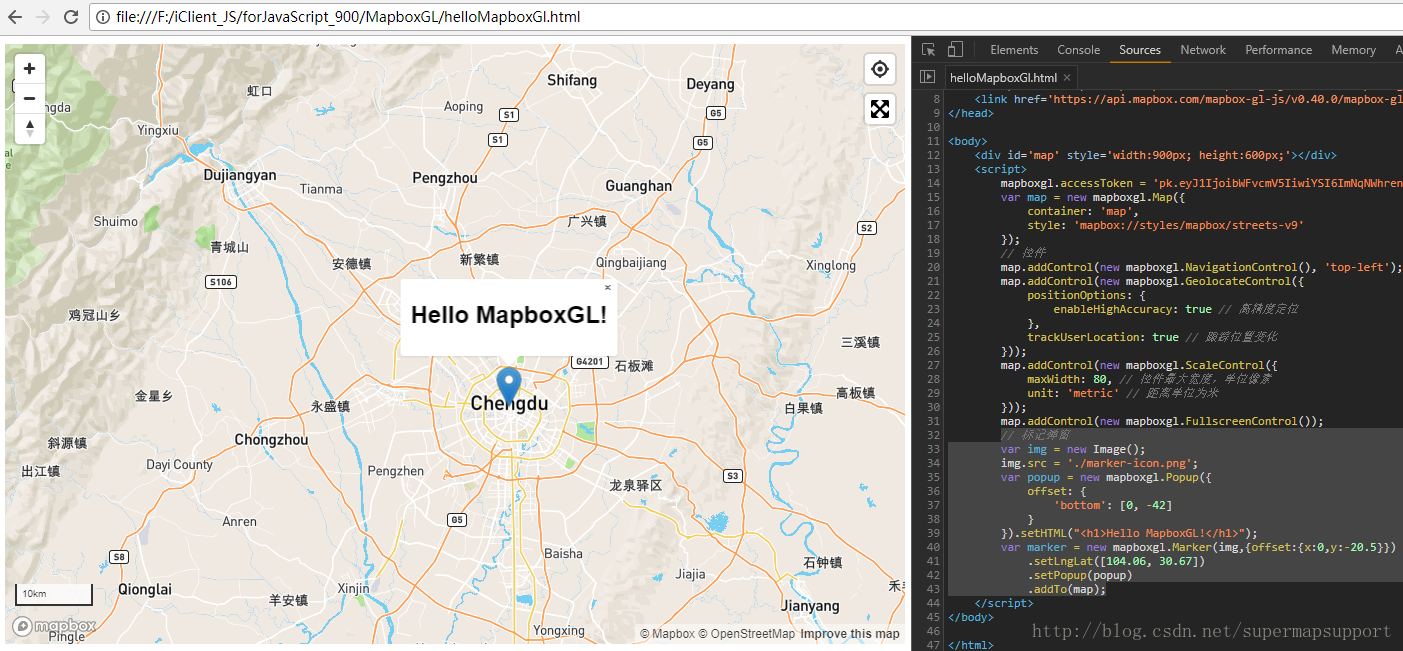Click the 10km scale control

[54, 594]
